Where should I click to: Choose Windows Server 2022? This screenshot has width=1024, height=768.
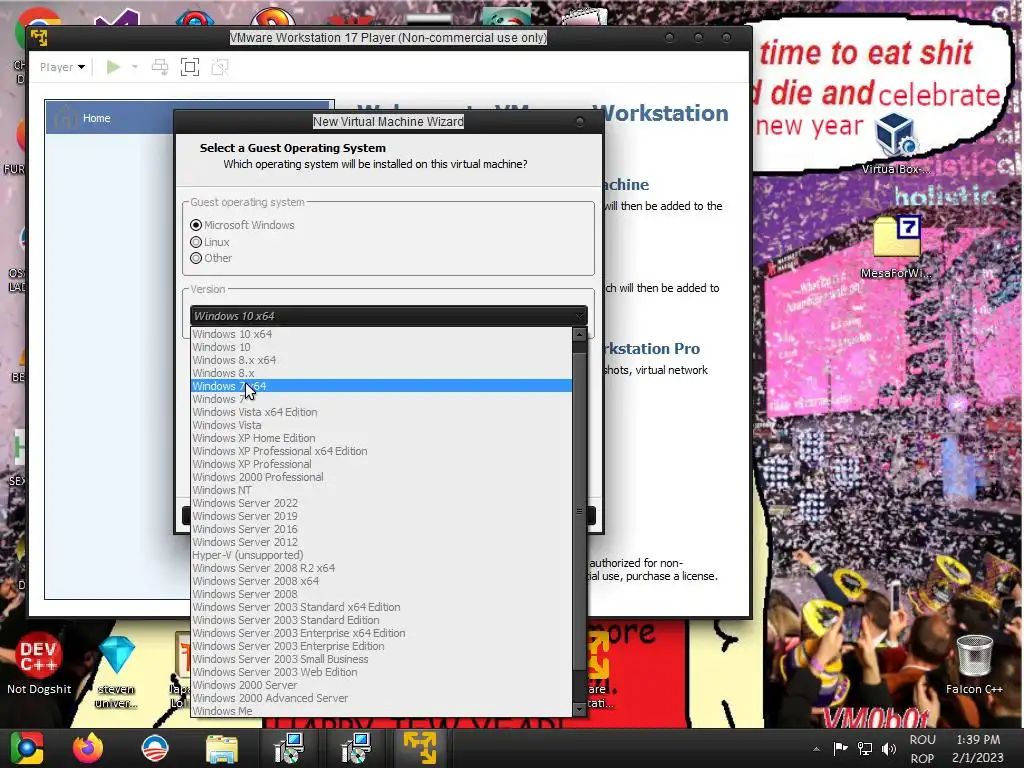point(381,503)
